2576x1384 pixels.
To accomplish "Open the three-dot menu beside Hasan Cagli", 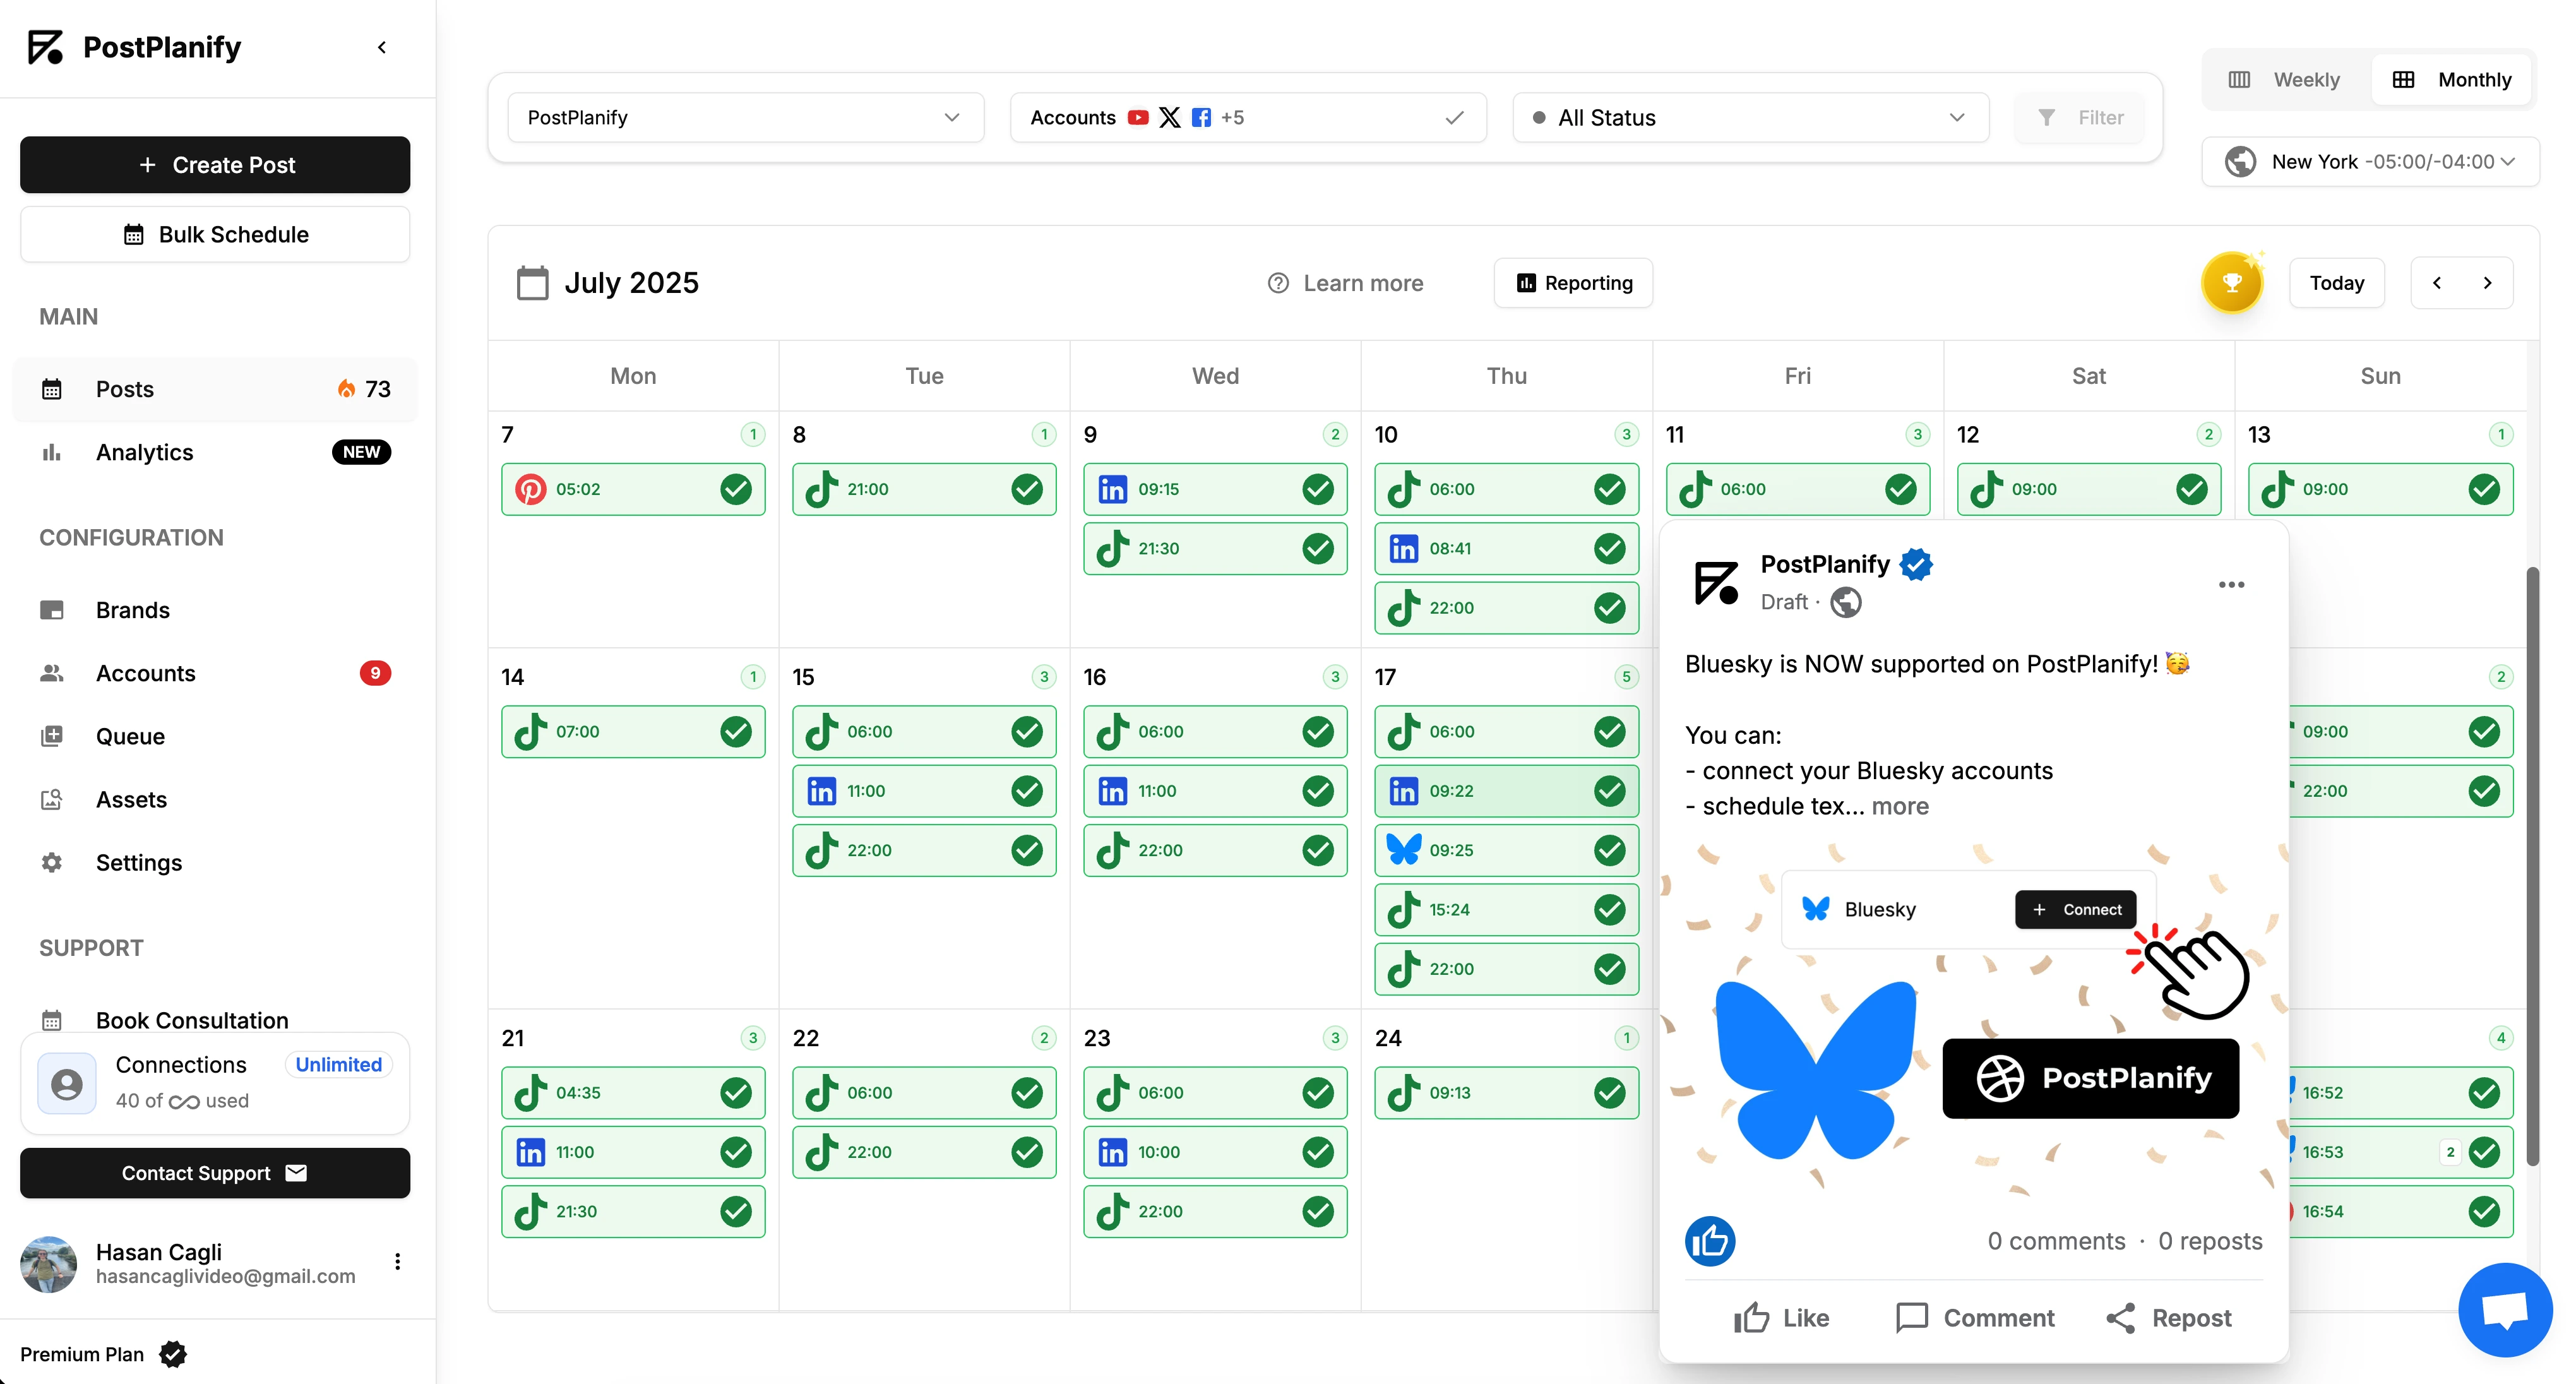I will tap(398, 1262).
